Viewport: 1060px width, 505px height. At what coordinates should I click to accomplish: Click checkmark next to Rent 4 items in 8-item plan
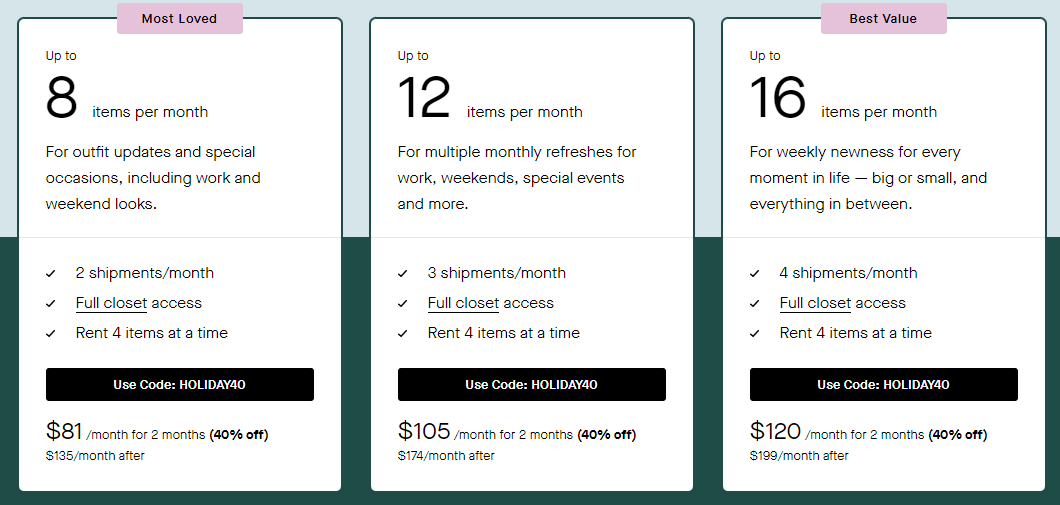[51, 333]
